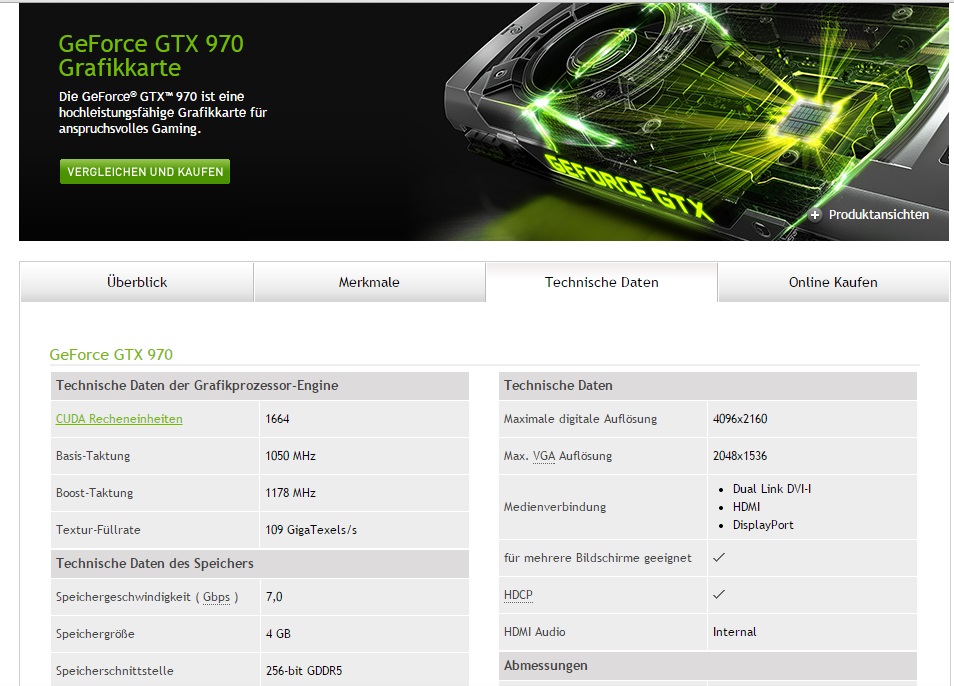Open the Online Kaufen tab
The width and height of the screenshot is (954, 686).
(834, 282)
